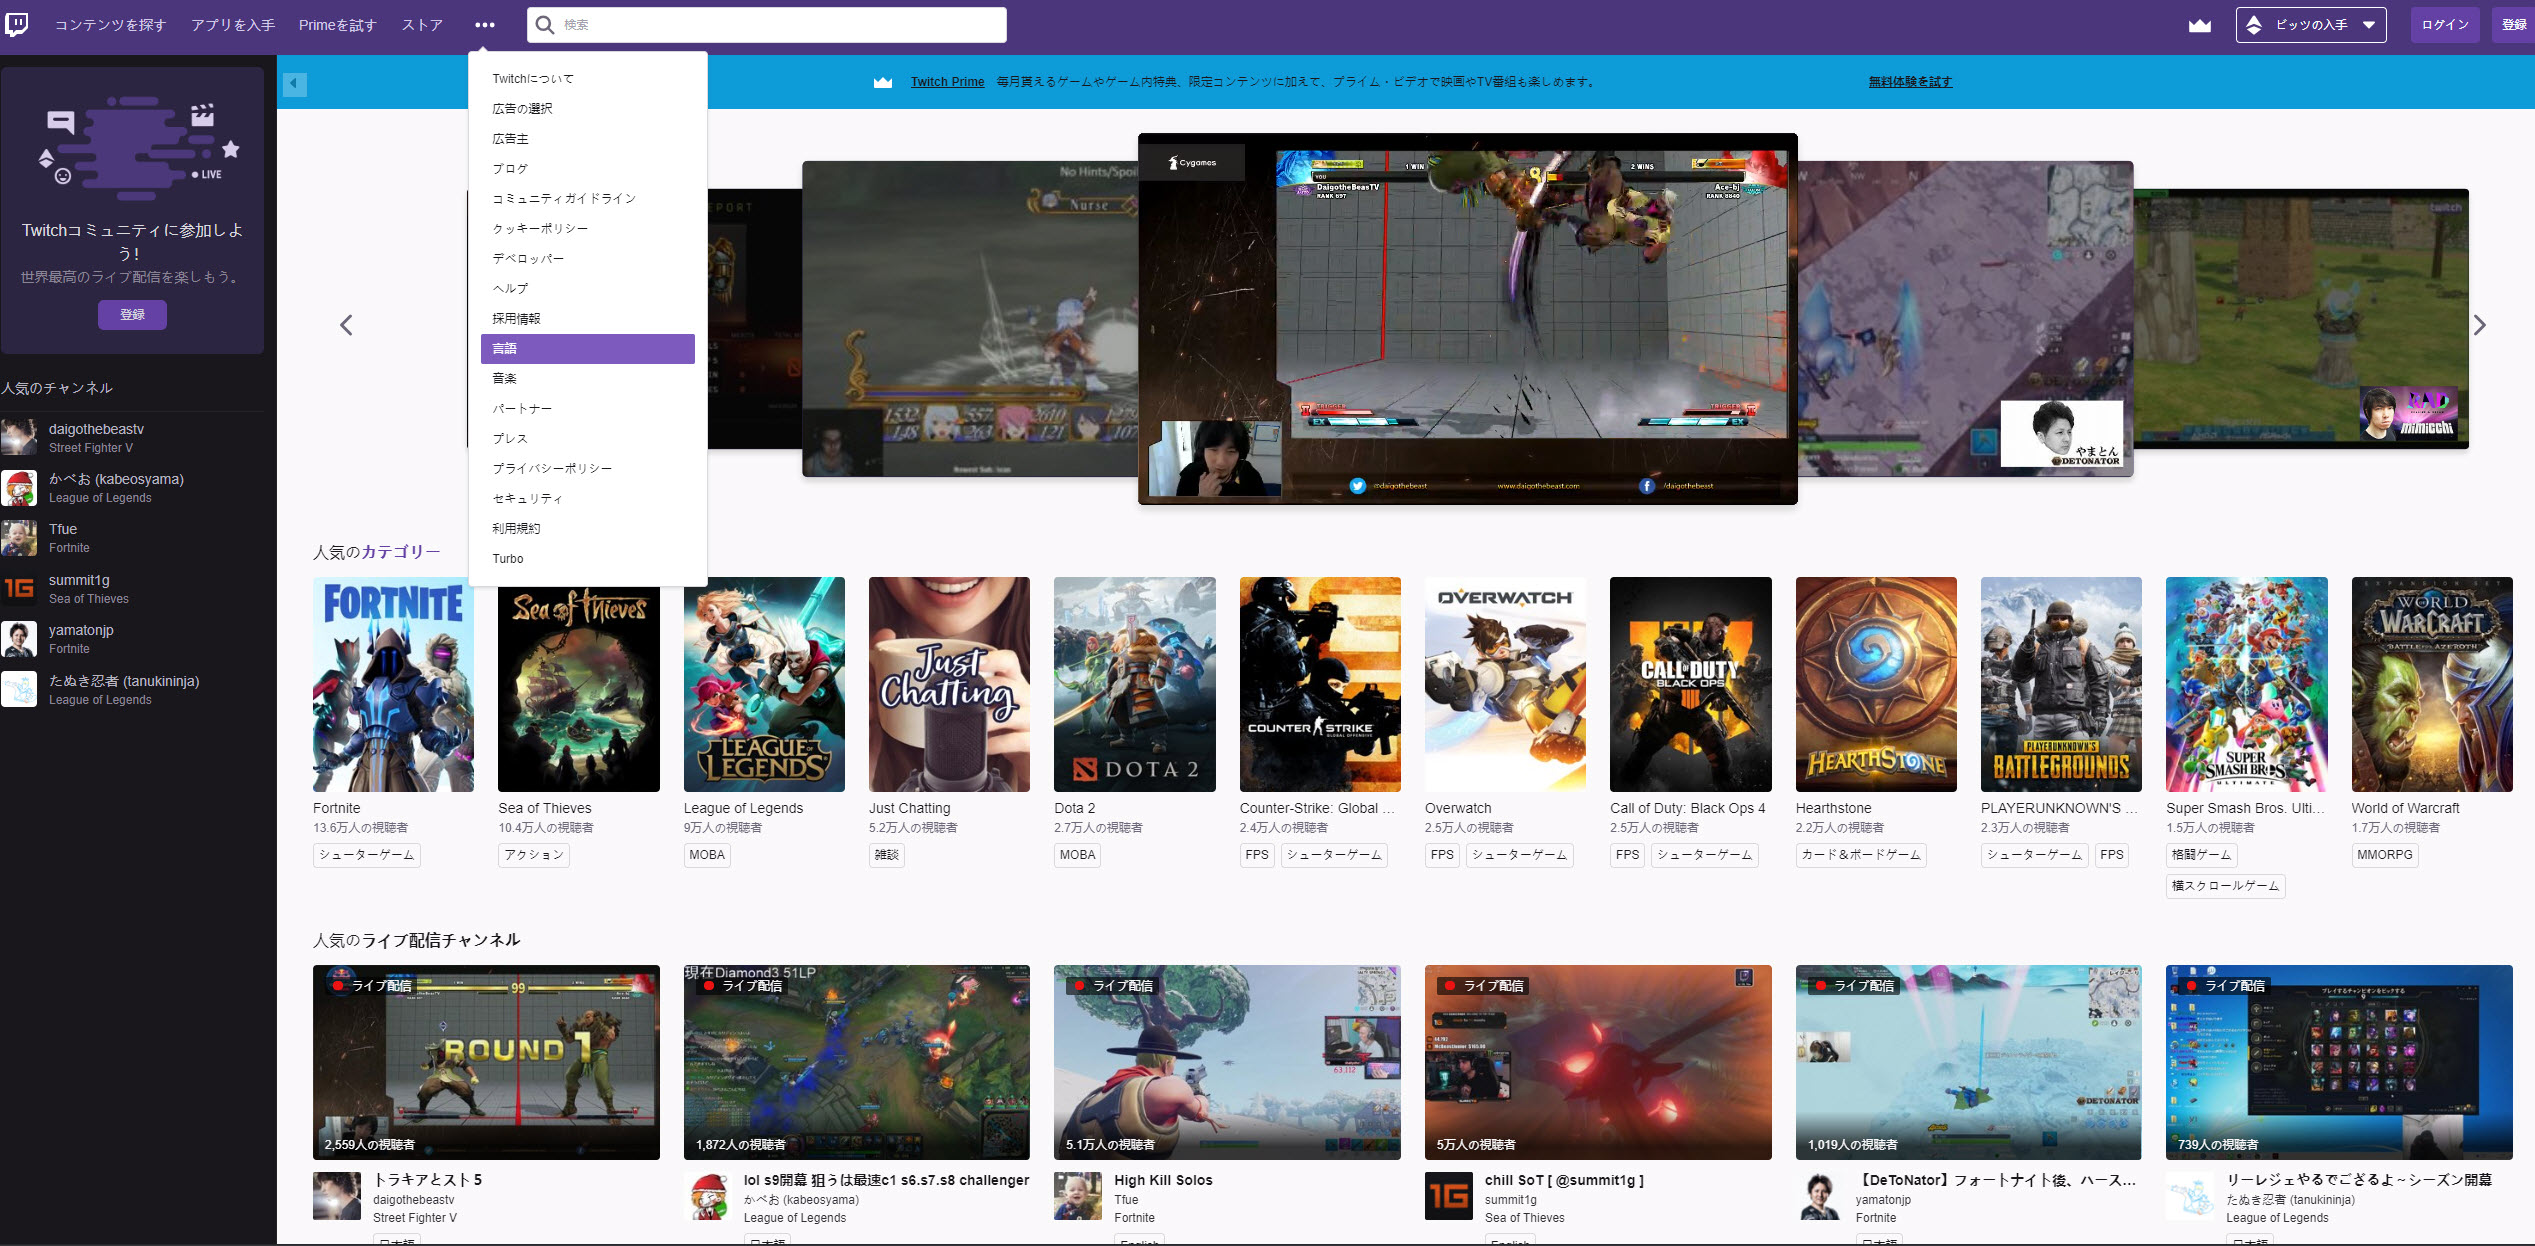Open the featured DaigotheBeastTV carousel video
This screenshot has width=2535, height=1246.
(1467, 319)
